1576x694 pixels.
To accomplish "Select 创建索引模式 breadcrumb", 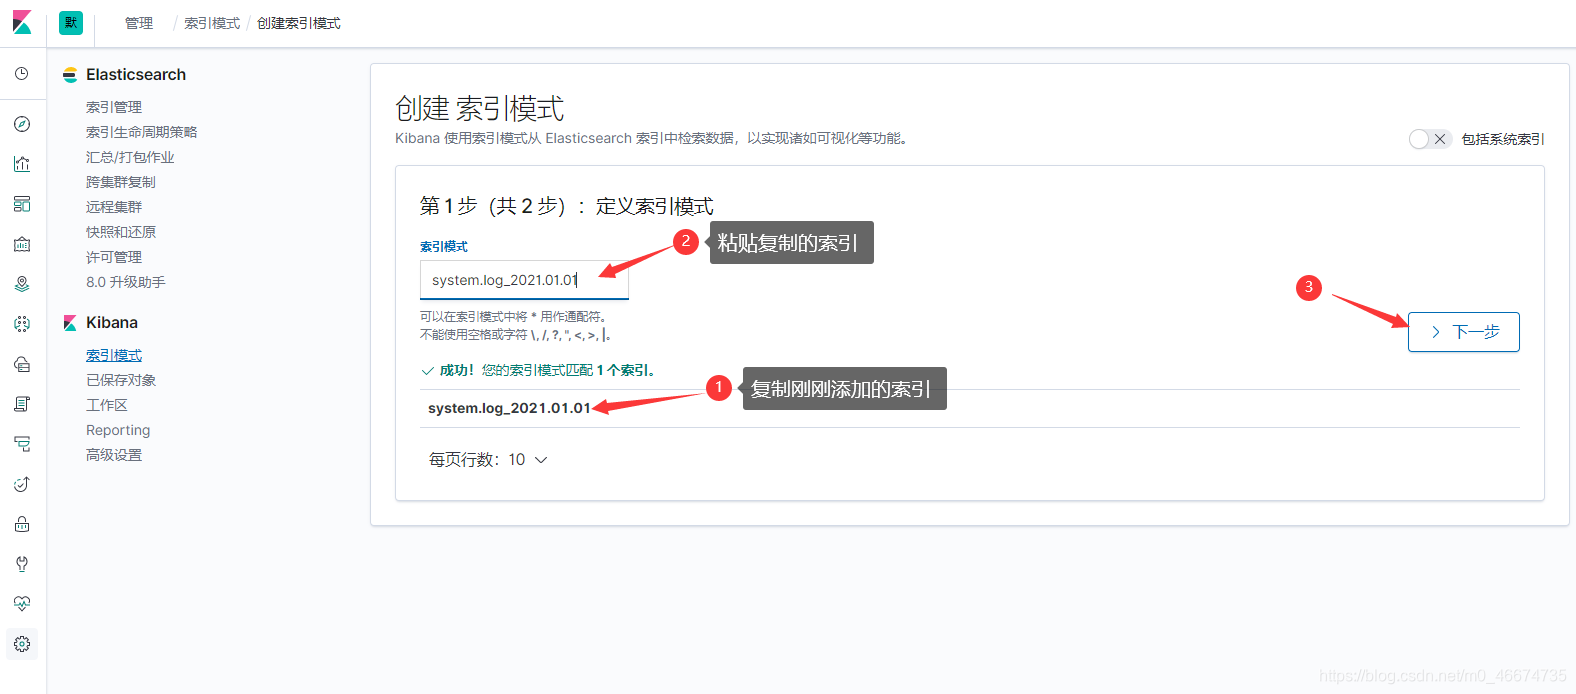I will (299, 23).
